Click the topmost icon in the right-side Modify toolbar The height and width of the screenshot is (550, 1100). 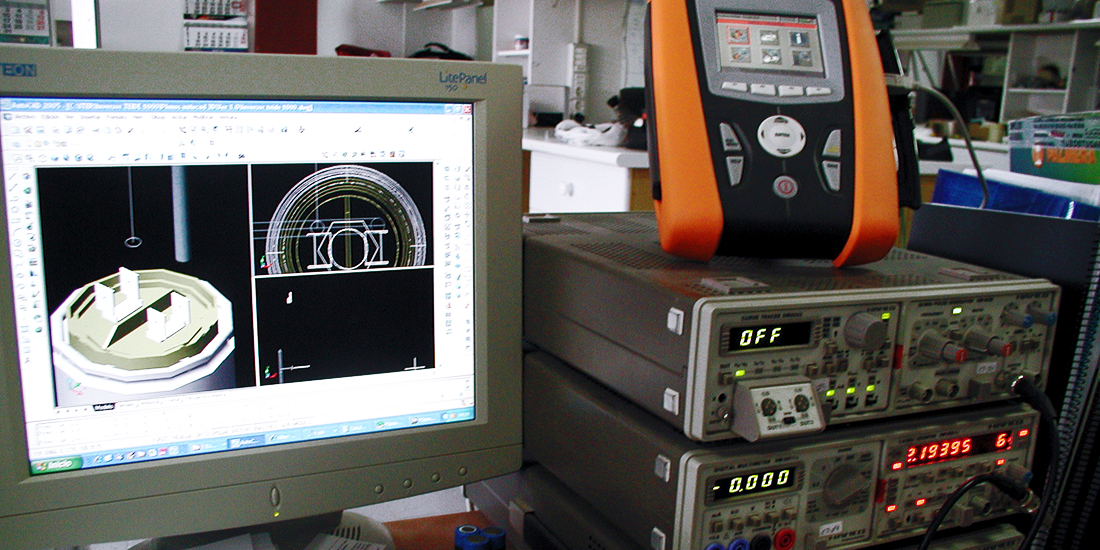click(x=446, y=170)
